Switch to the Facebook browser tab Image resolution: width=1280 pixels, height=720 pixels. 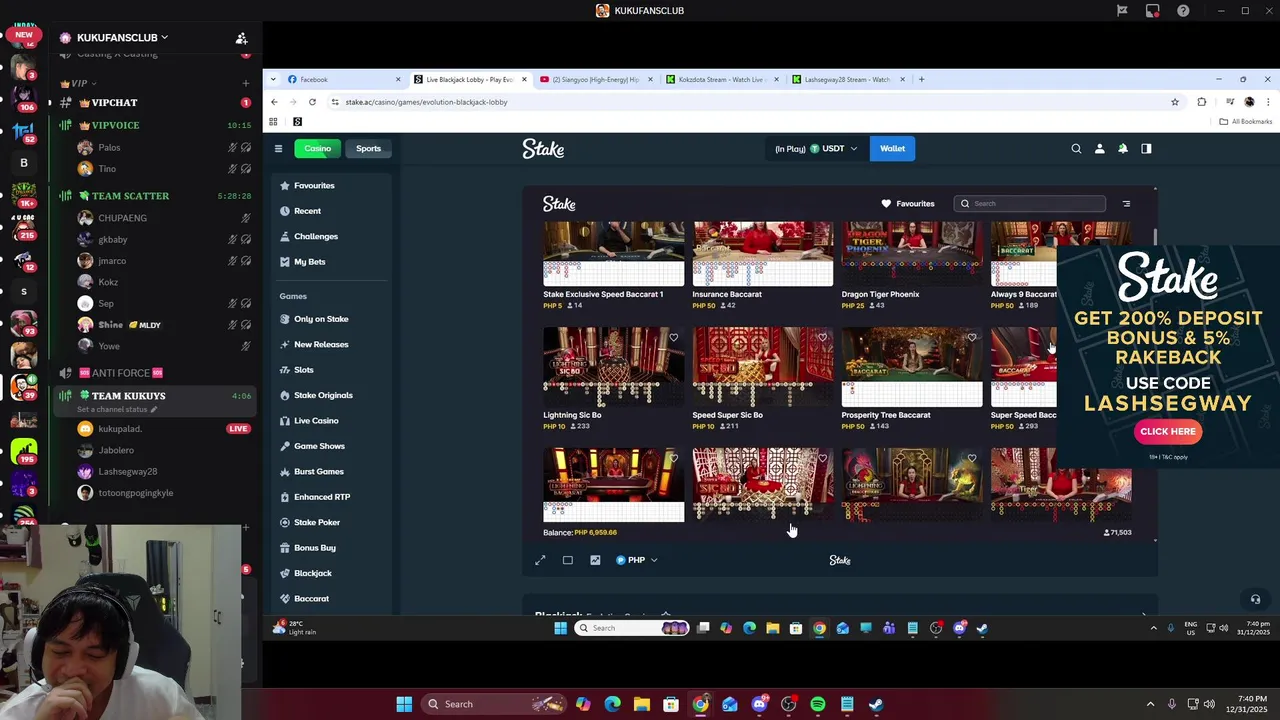click(343, 79)
